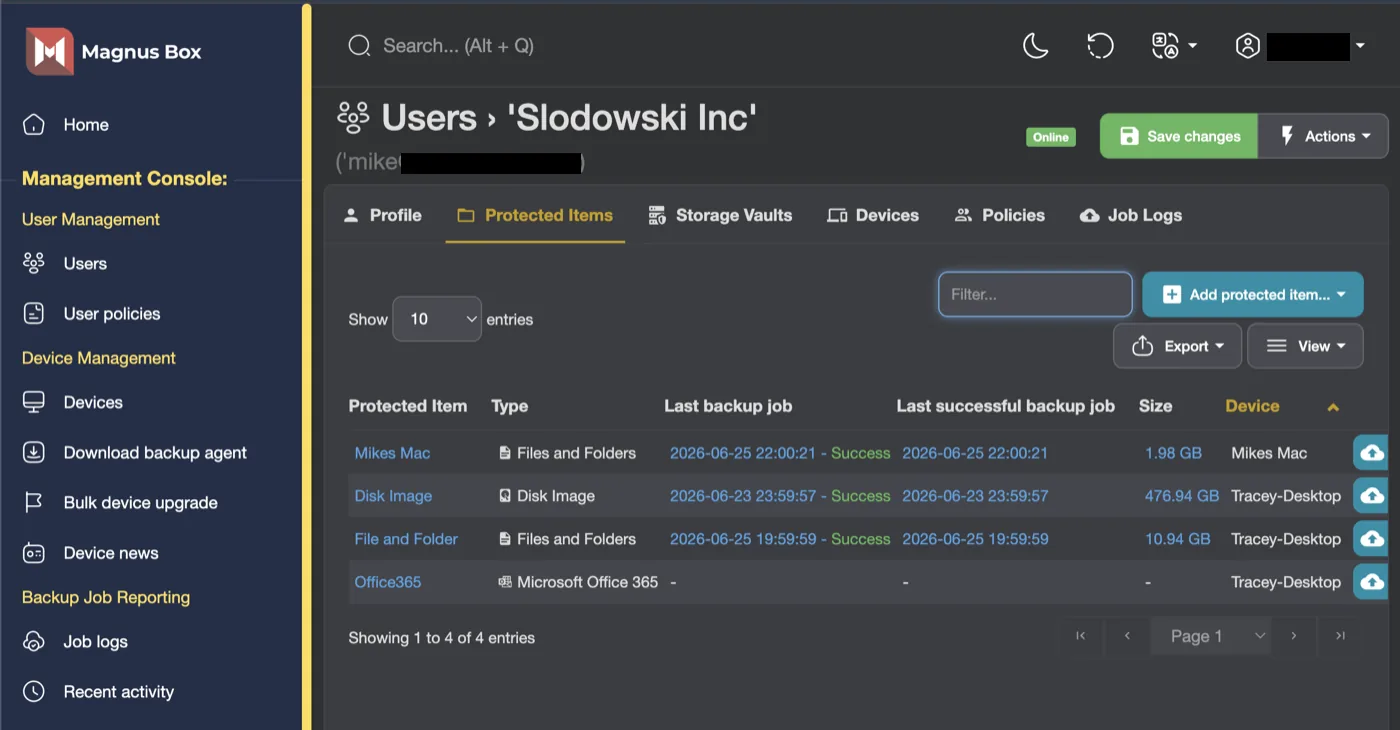Click Save changes button

coord(1179,136)
